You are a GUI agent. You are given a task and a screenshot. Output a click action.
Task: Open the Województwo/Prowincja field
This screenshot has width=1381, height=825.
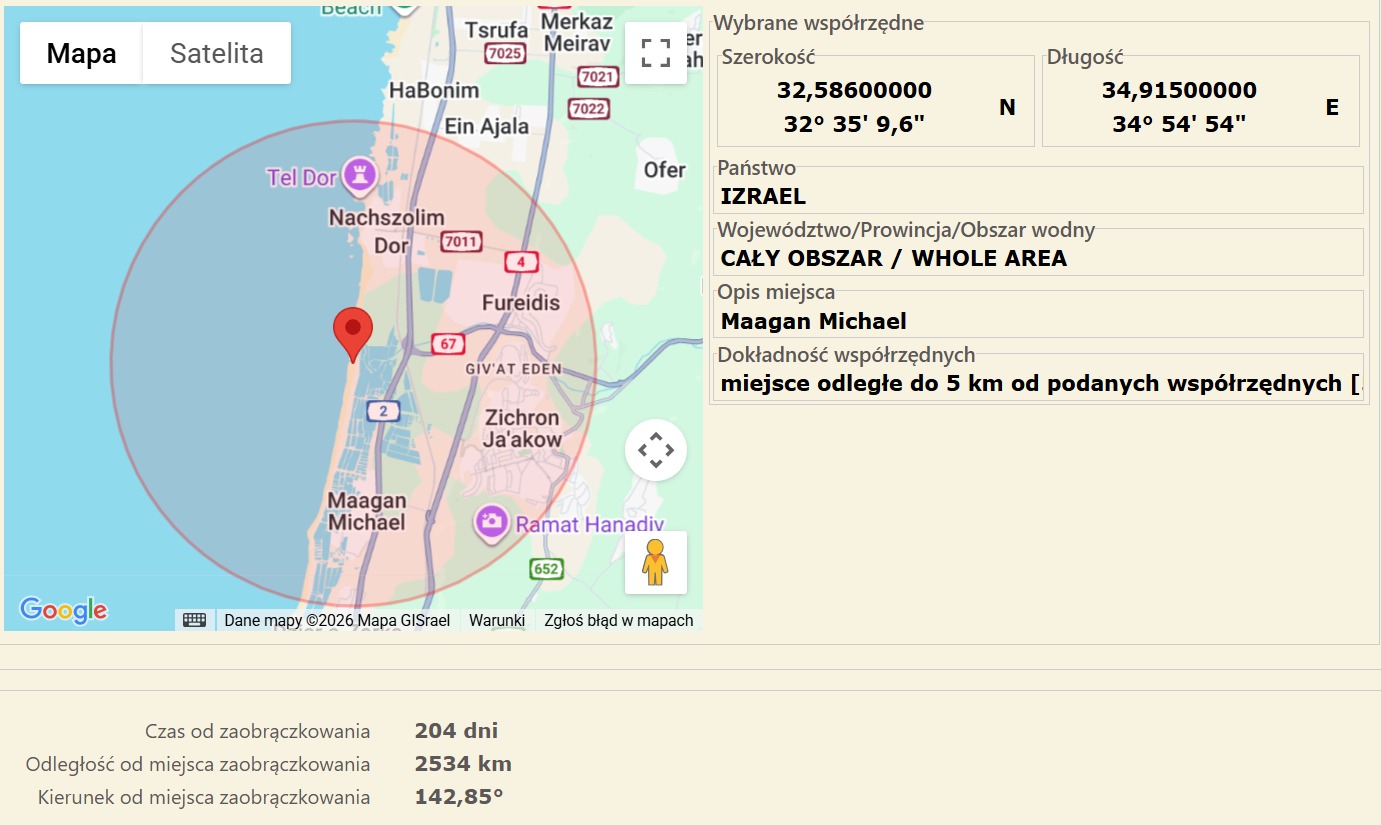[1038, 258]
